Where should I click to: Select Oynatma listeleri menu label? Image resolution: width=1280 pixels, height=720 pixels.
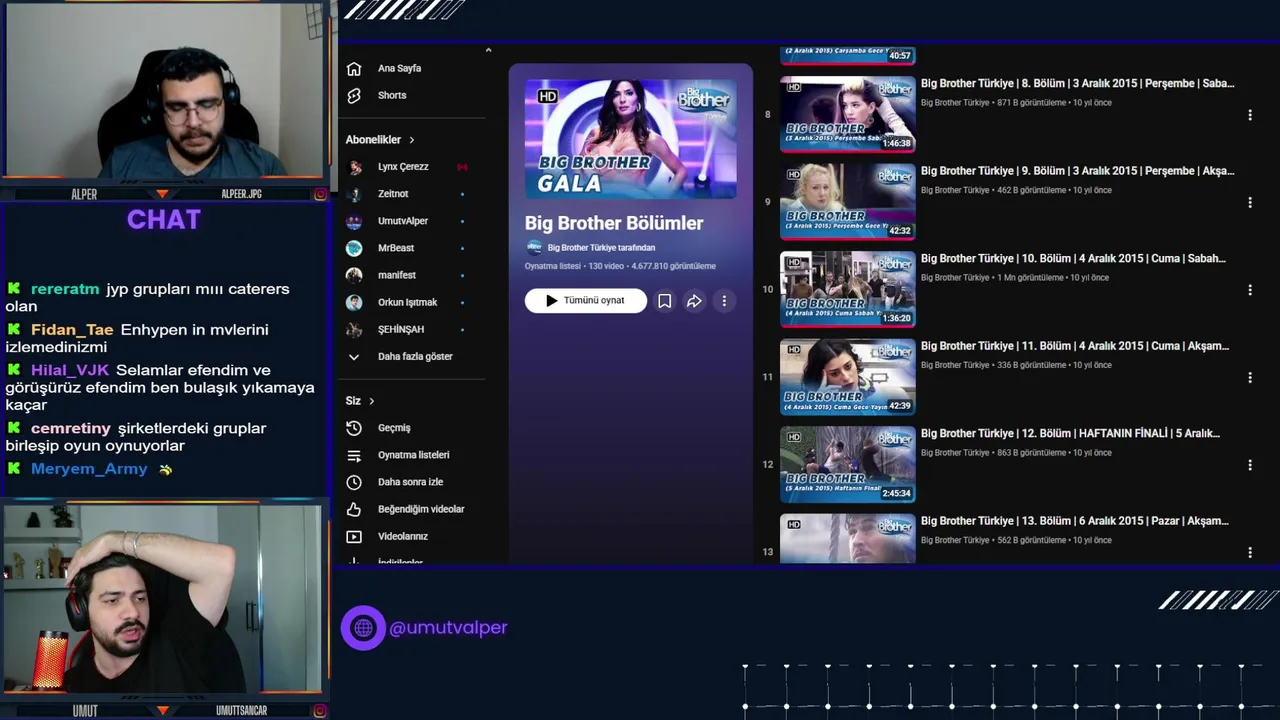414,455
